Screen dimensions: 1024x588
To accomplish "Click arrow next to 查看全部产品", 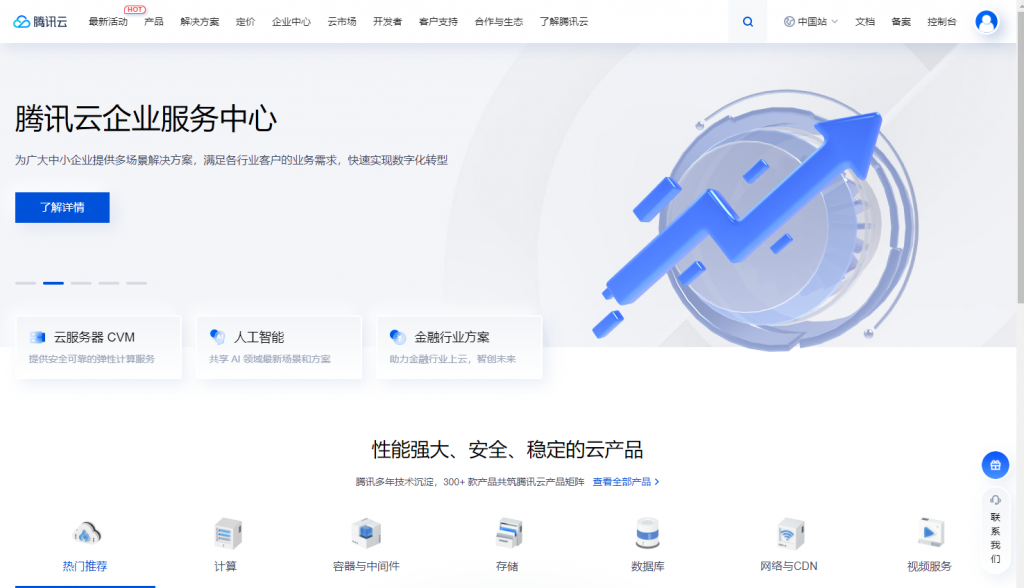I will (657, 482).
